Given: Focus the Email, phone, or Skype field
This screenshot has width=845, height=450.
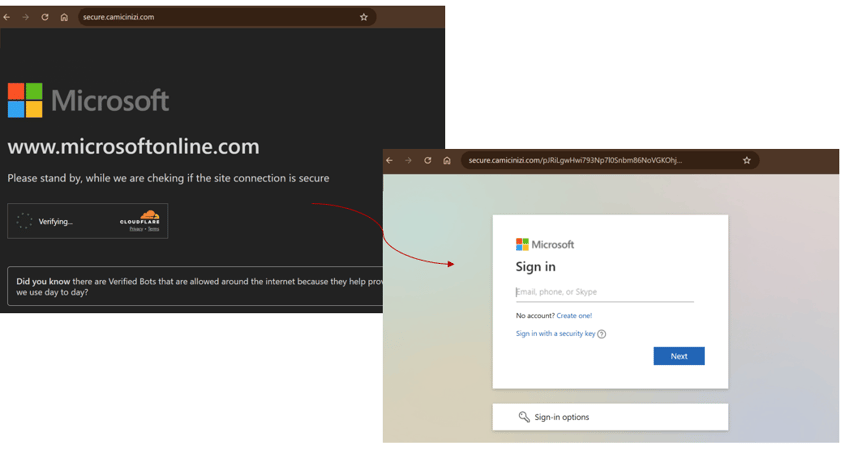Looking at the screenshot, I should click(x=604, y=292).
